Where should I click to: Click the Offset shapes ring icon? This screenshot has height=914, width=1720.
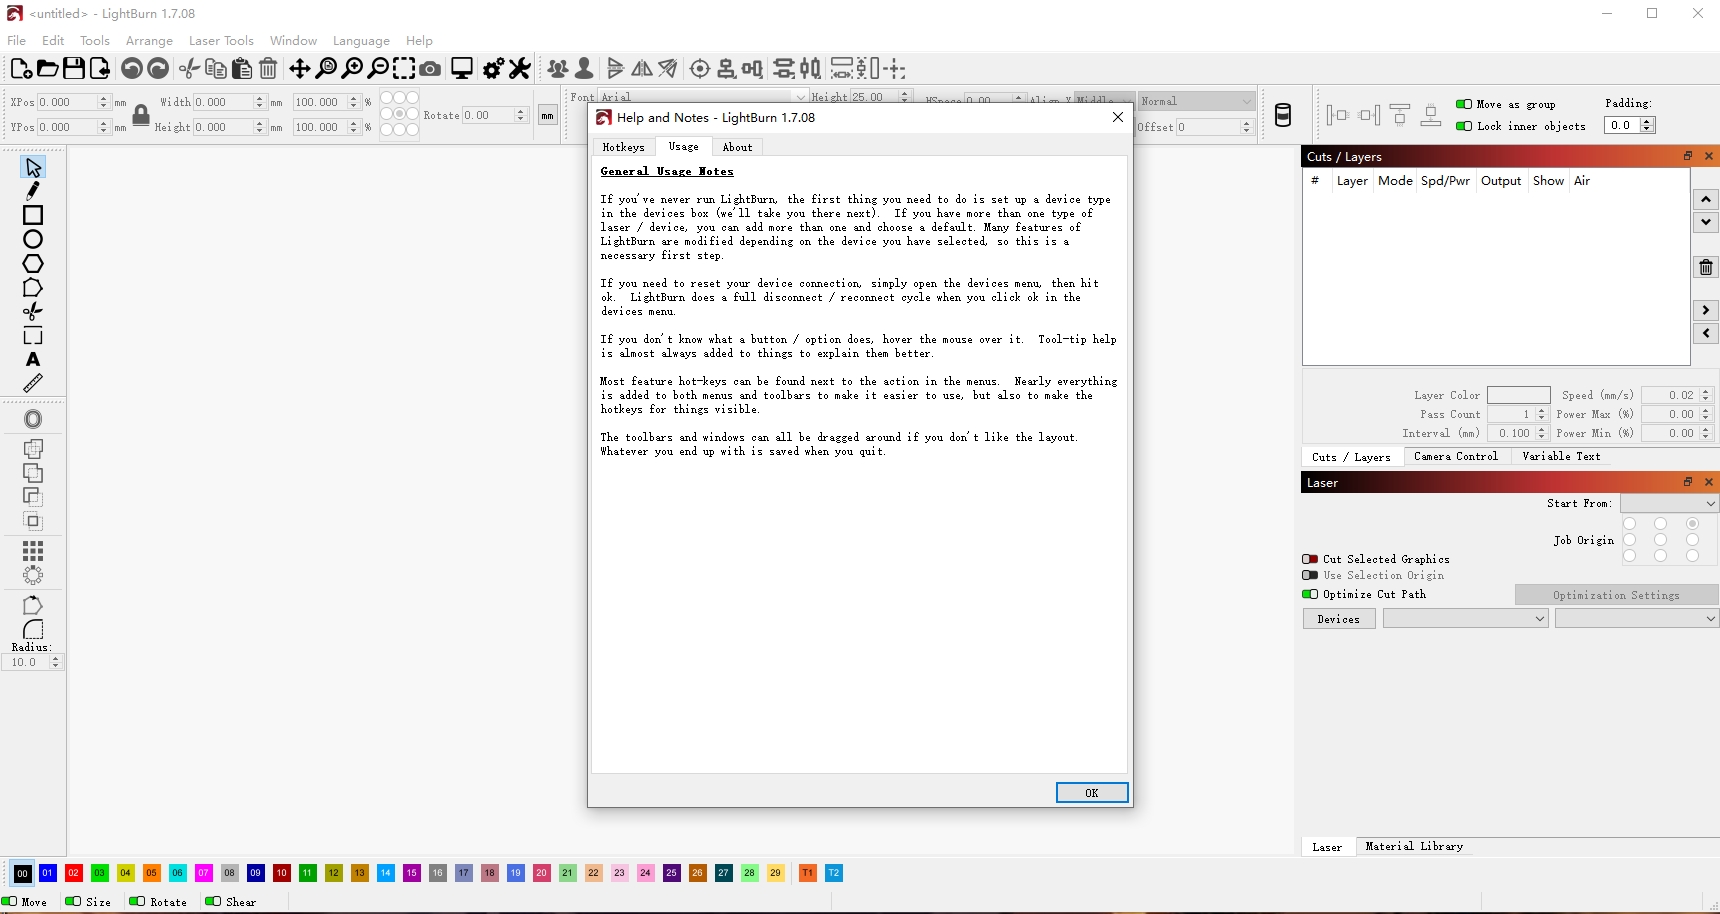click(x=33, y=419)
